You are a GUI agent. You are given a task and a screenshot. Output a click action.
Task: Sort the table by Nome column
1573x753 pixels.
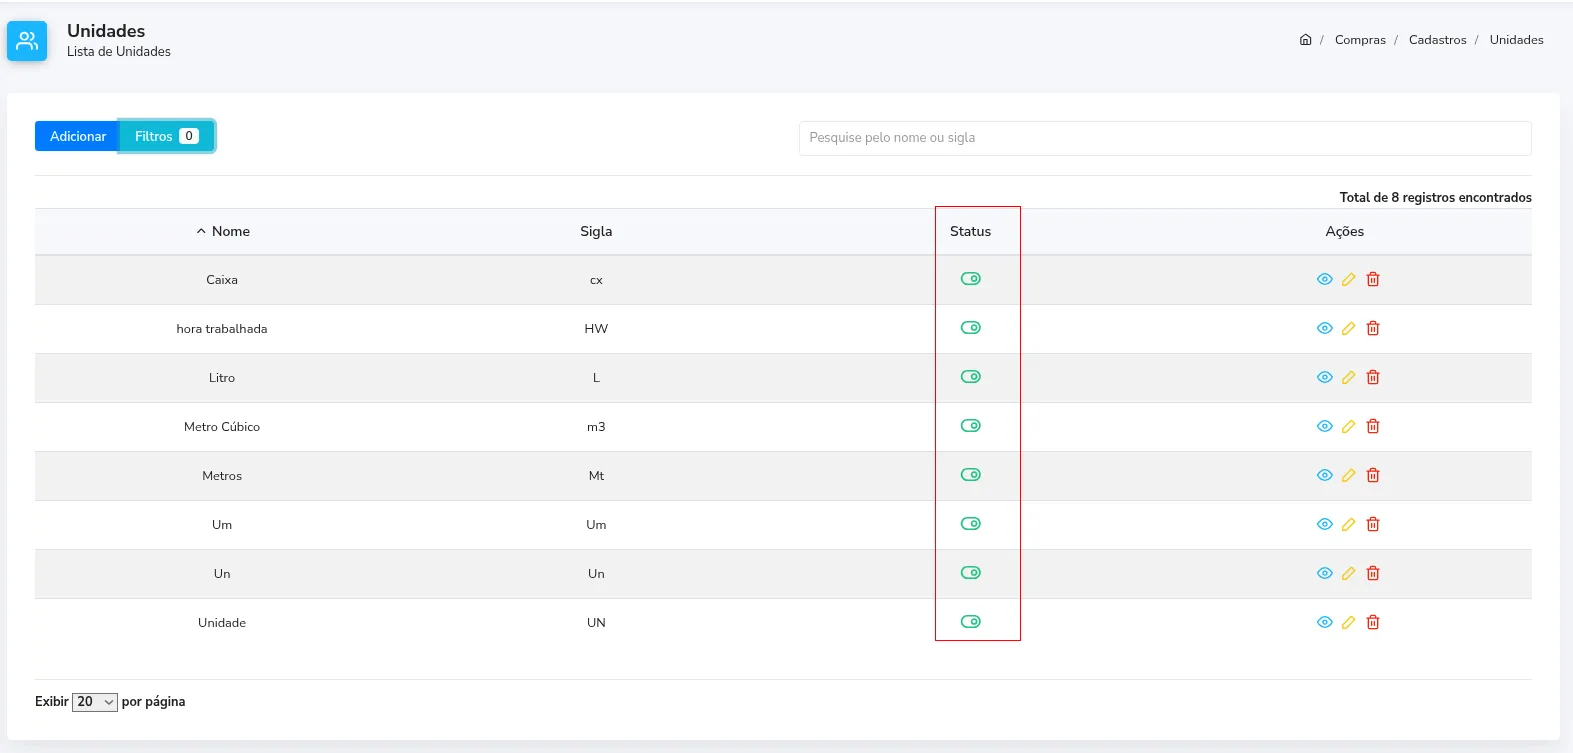pyautogui.click(x=222, y=232)
